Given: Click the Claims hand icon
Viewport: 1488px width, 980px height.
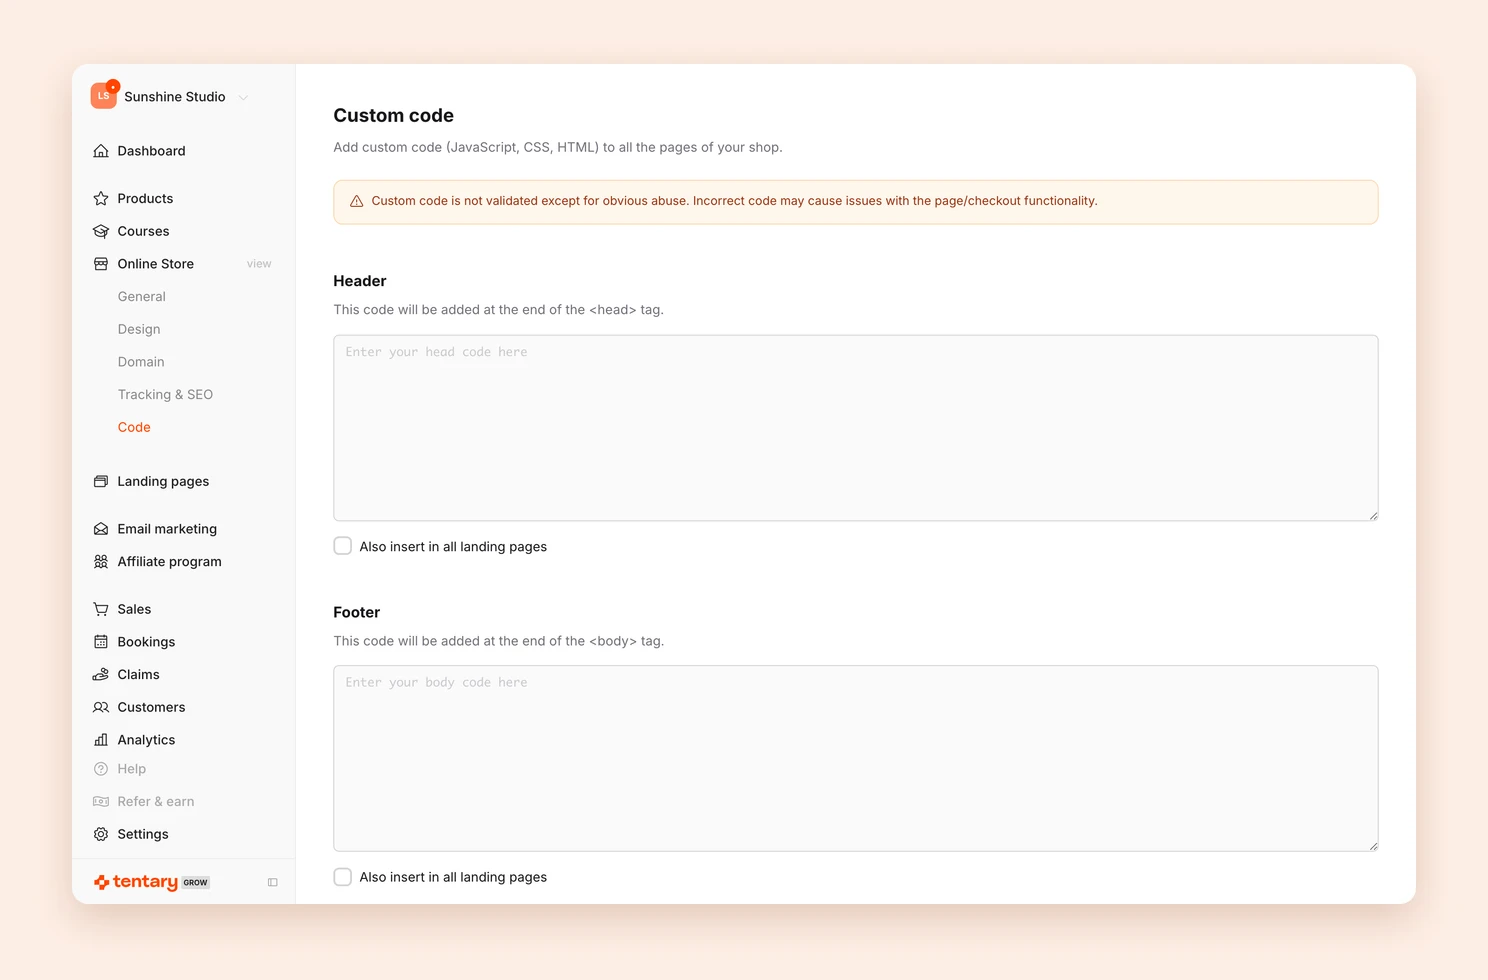Looking at the screenshot, I should (x=101, y=675).
